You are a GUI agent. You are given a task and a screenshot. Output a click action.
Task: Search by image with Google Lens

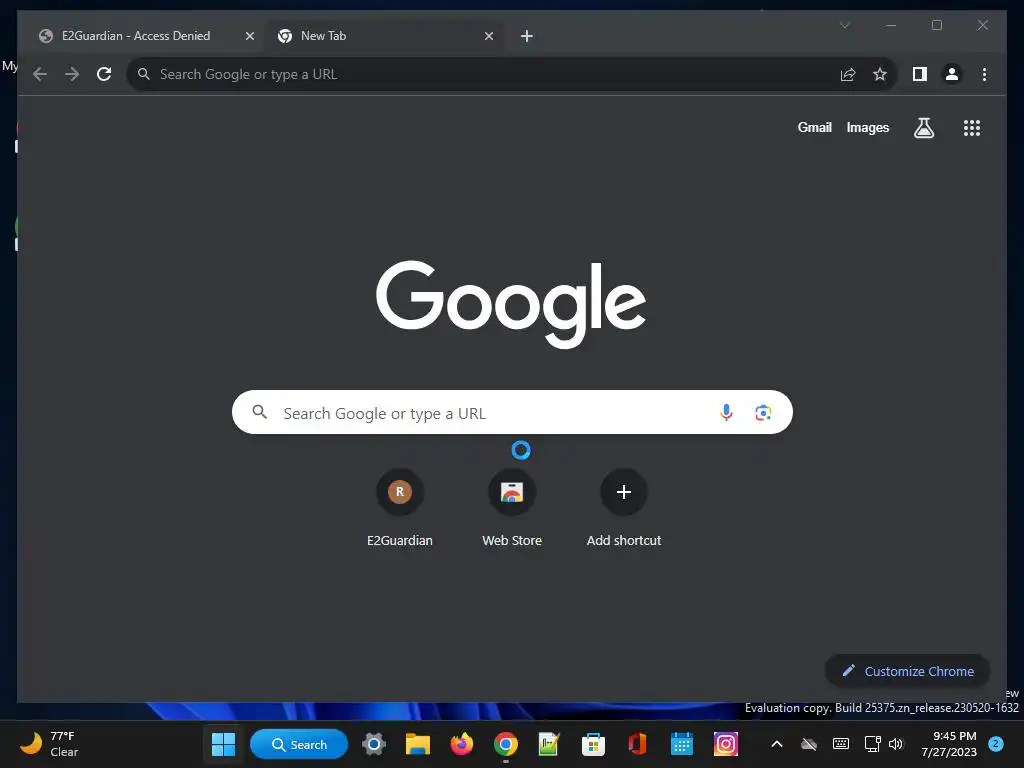point(763,413)
